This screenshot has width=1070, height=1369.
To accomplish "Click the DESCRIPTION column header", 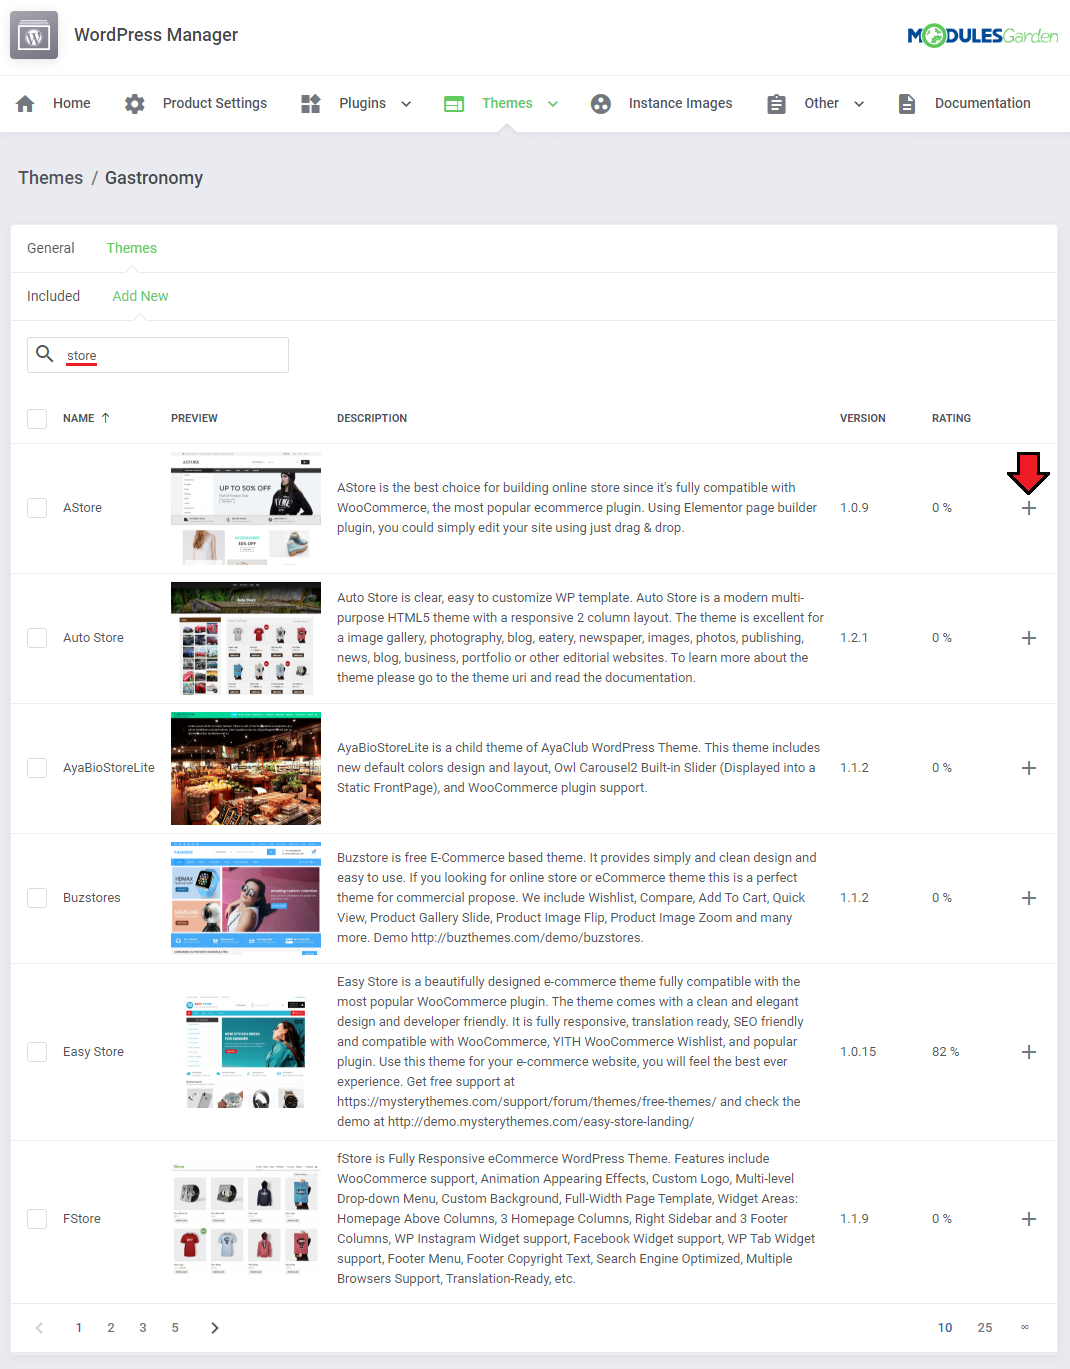I will point(372,419).
